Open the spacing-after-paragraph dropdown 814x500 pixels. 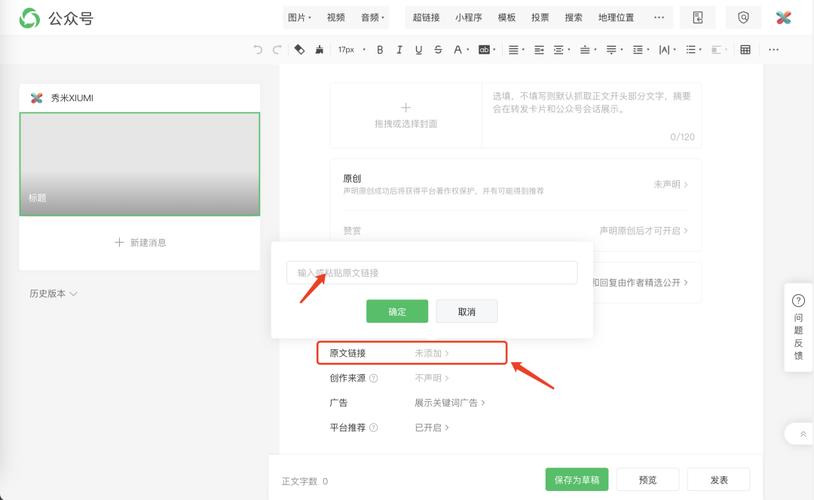click(x=614, y=50)
